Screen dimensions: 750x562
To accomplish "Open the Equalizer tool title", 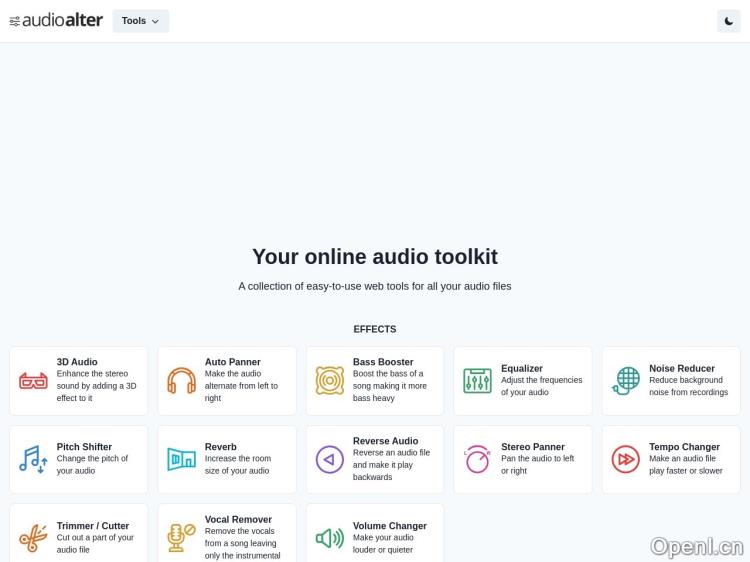I will point(522,368).
